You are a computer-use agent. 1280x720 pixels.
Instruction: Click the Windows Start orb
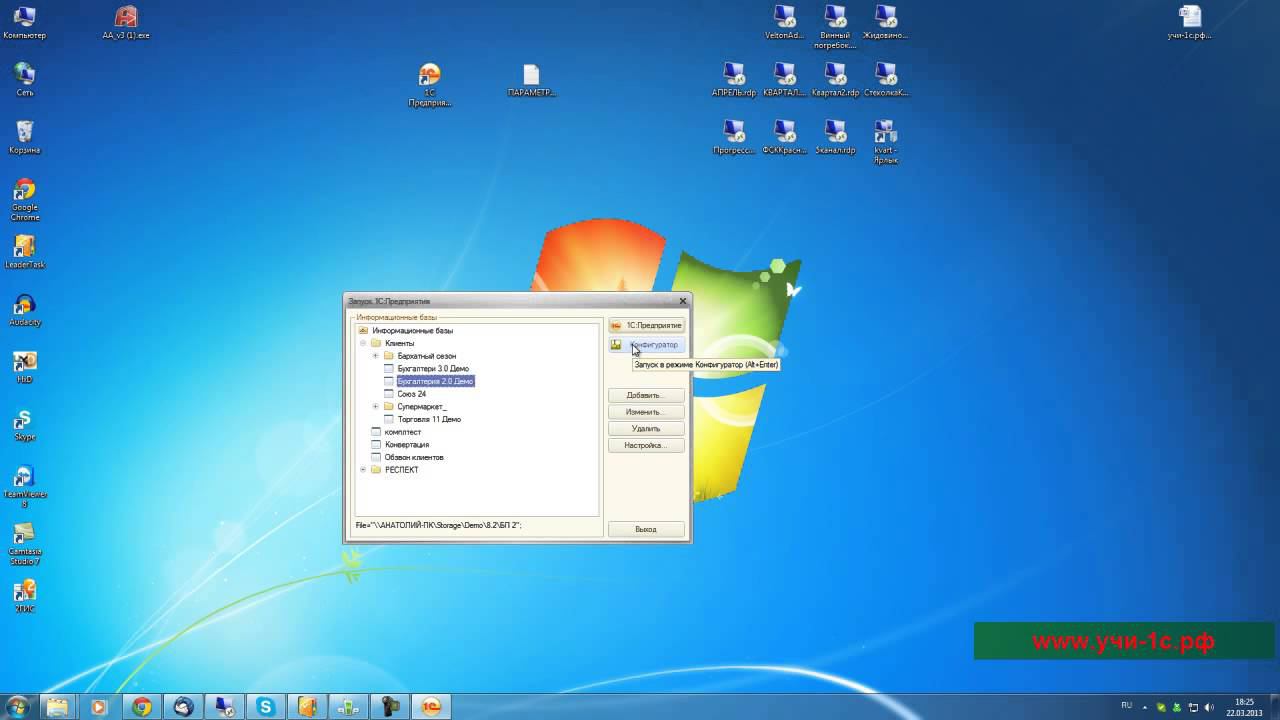(x=18, y=707)
